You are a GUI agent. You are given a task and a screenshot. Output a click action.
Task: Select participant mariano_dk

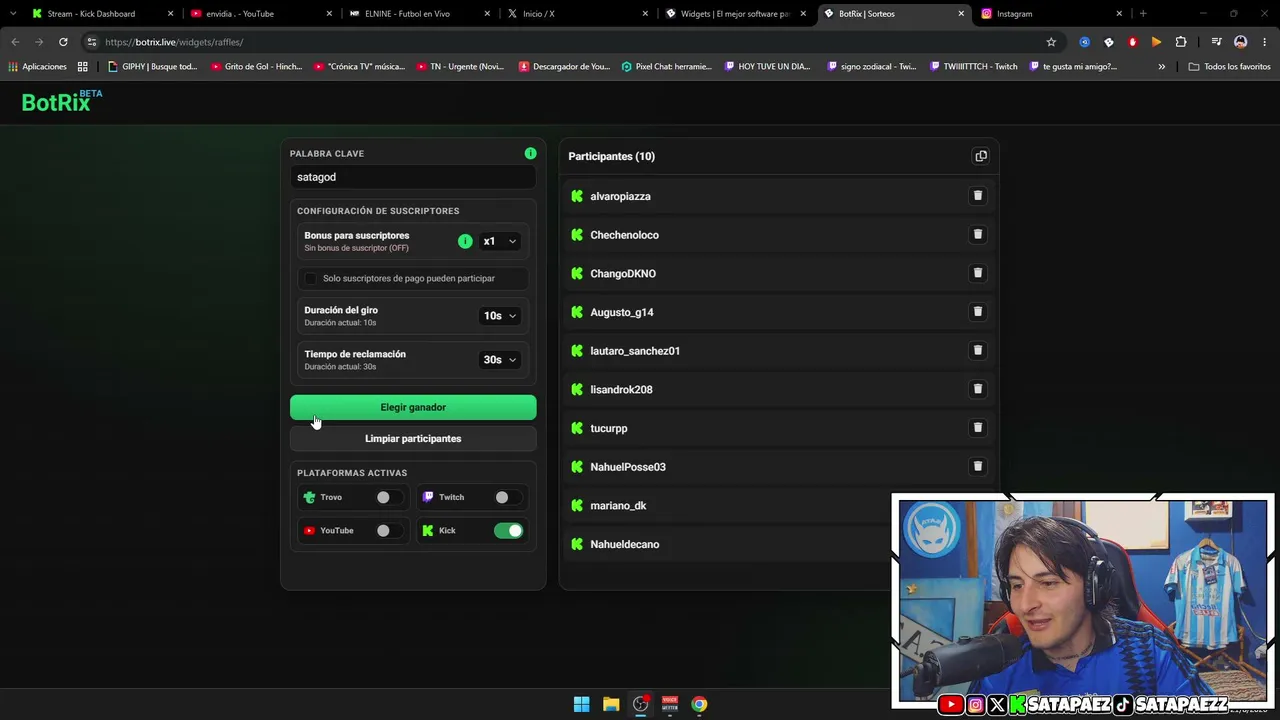tap(618, 506)
